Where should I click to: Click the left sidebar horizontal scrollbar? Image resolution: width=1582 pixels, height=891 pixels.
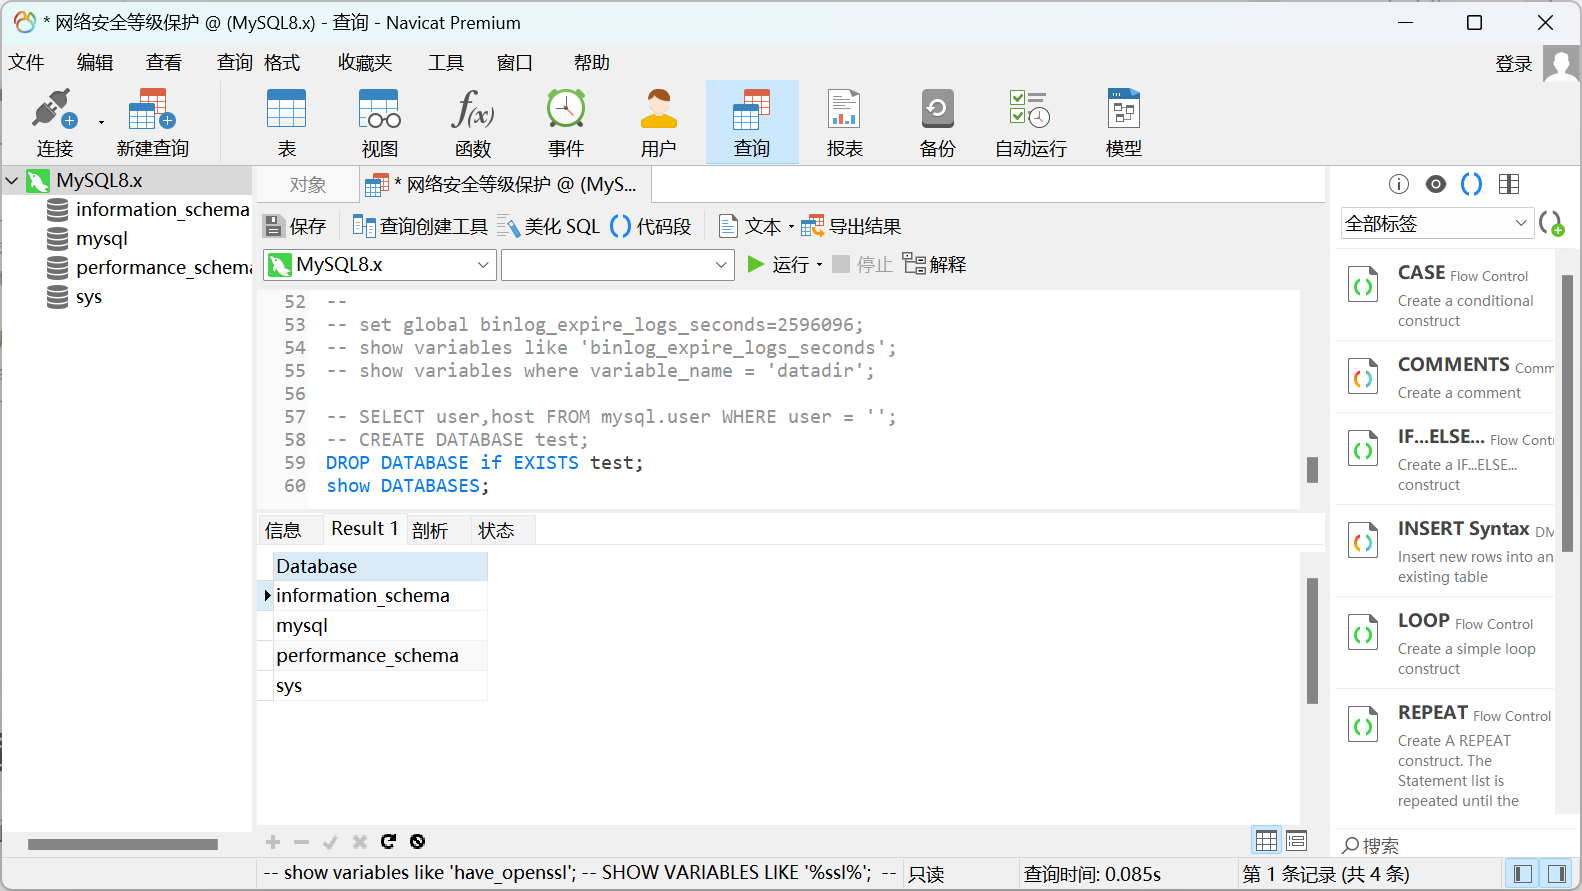click(x=122, y=845)
